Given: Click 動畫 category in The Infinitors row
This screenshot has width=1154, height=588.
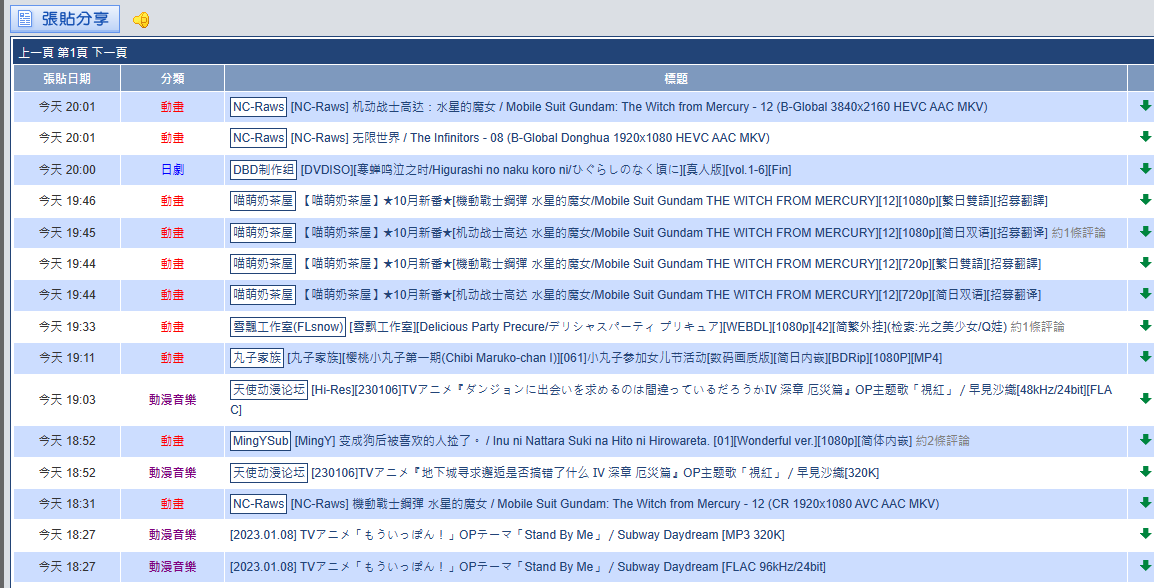Looking at the screenshot, I should (x=172, y=138).
